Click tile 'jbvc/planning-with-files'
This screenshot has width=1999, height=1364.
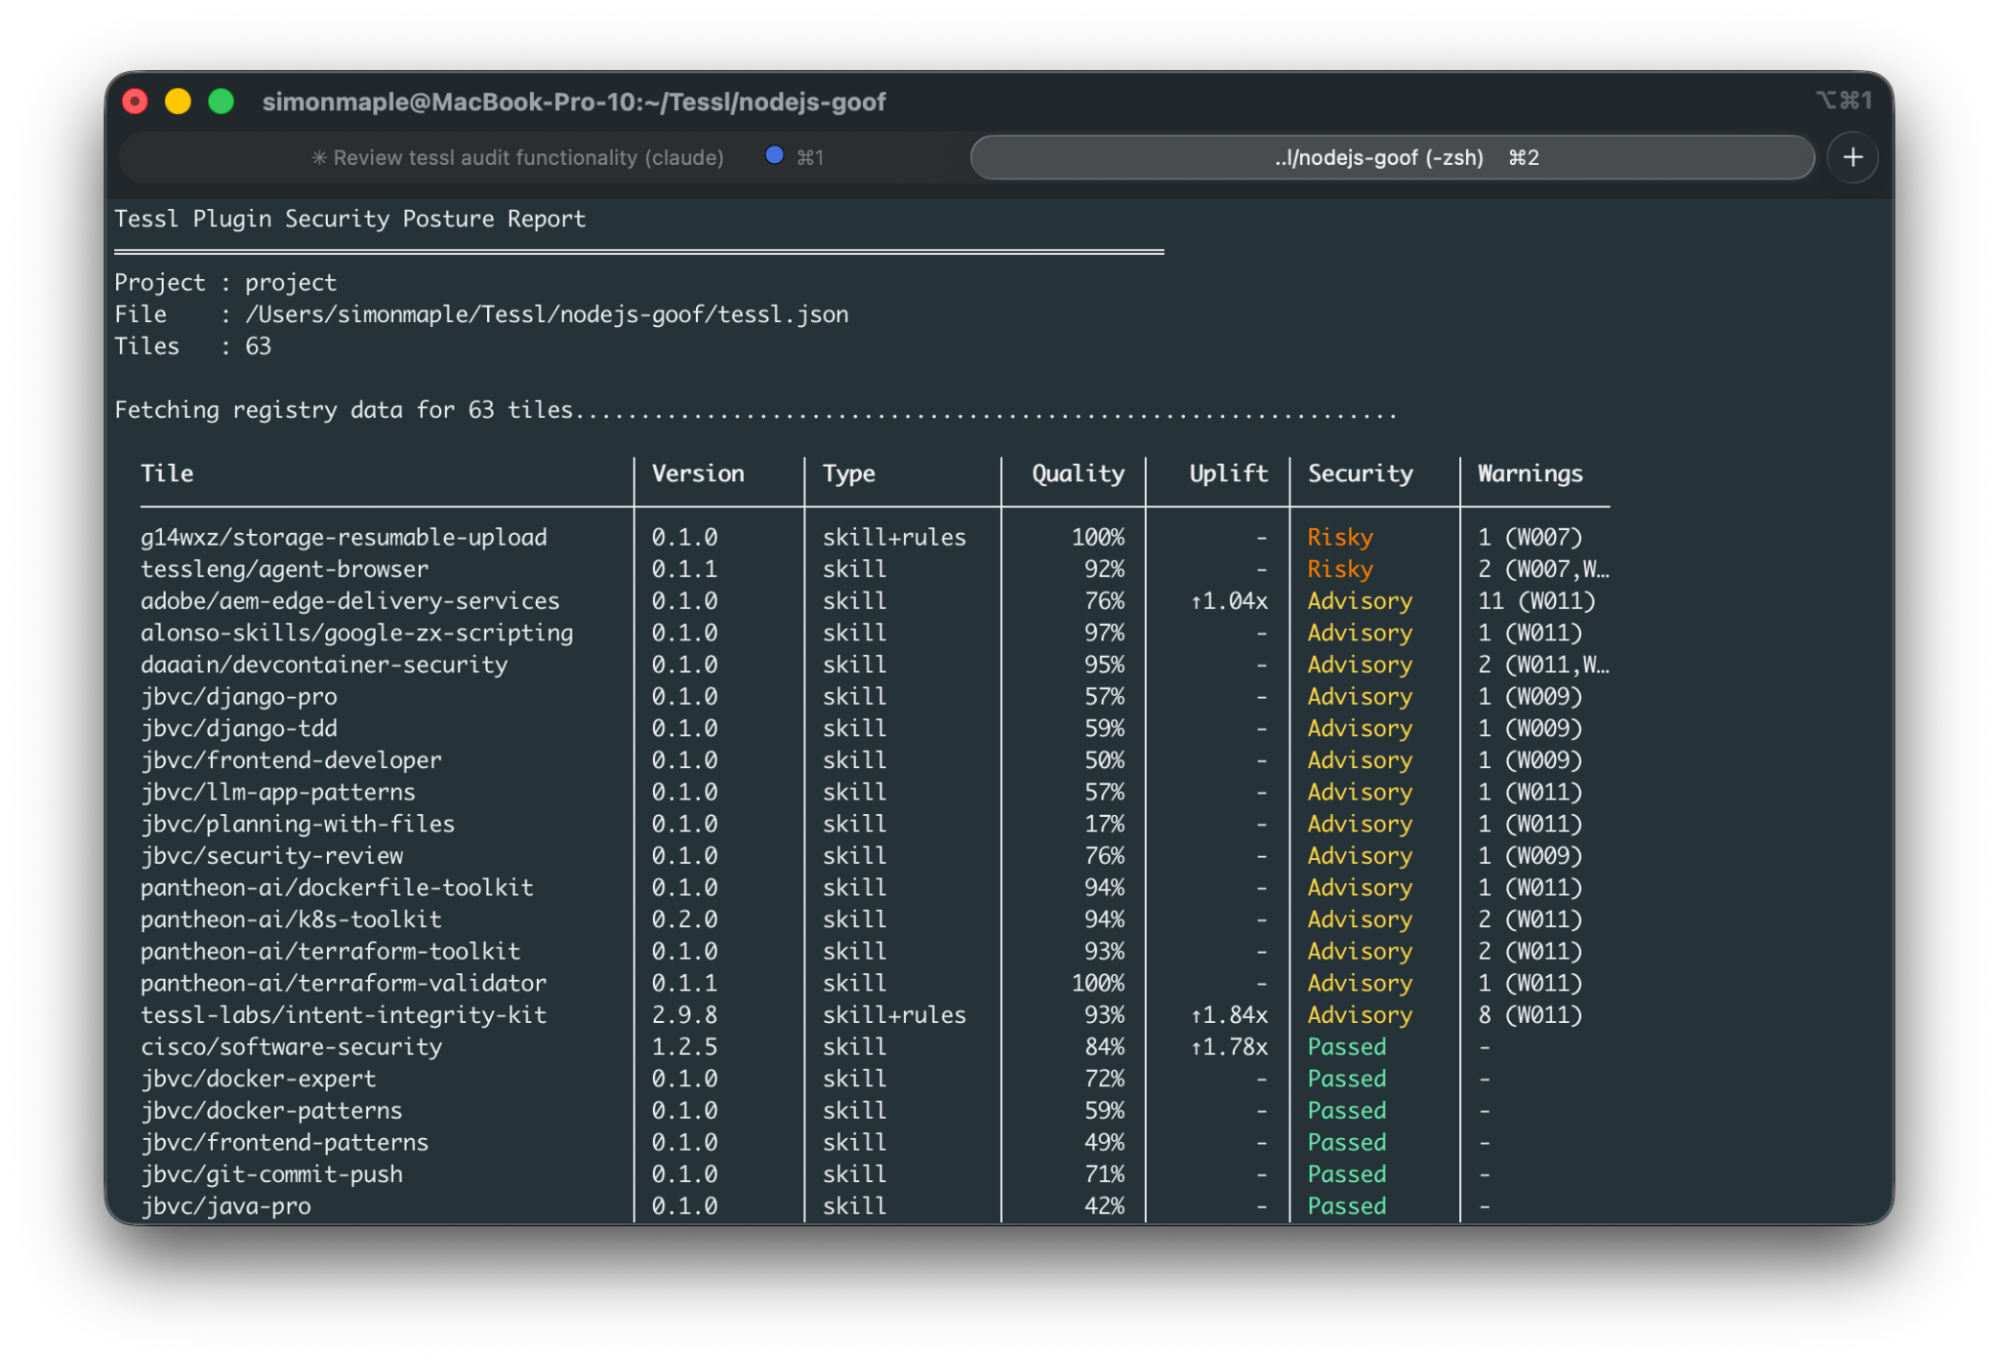pos(298,825)
